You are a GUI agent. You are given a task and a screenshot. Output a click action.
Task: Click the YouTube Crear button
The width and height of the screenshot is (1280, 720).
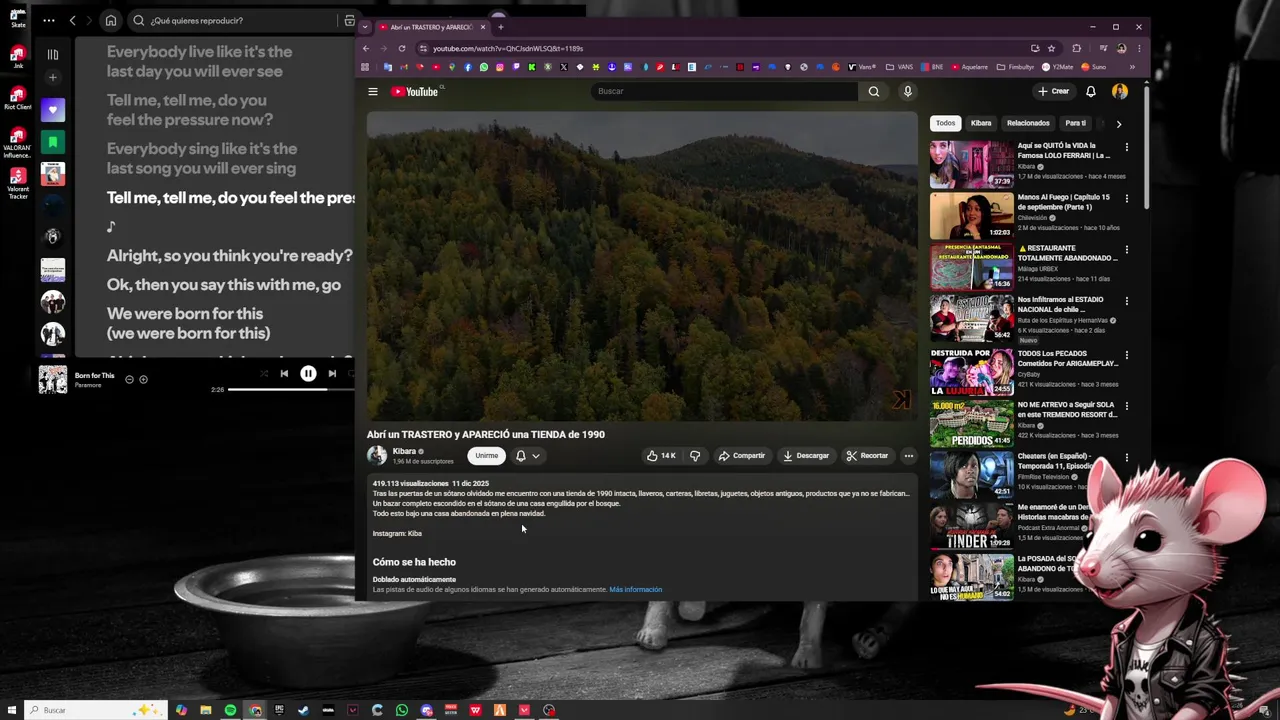click(x=1053, y=91)
